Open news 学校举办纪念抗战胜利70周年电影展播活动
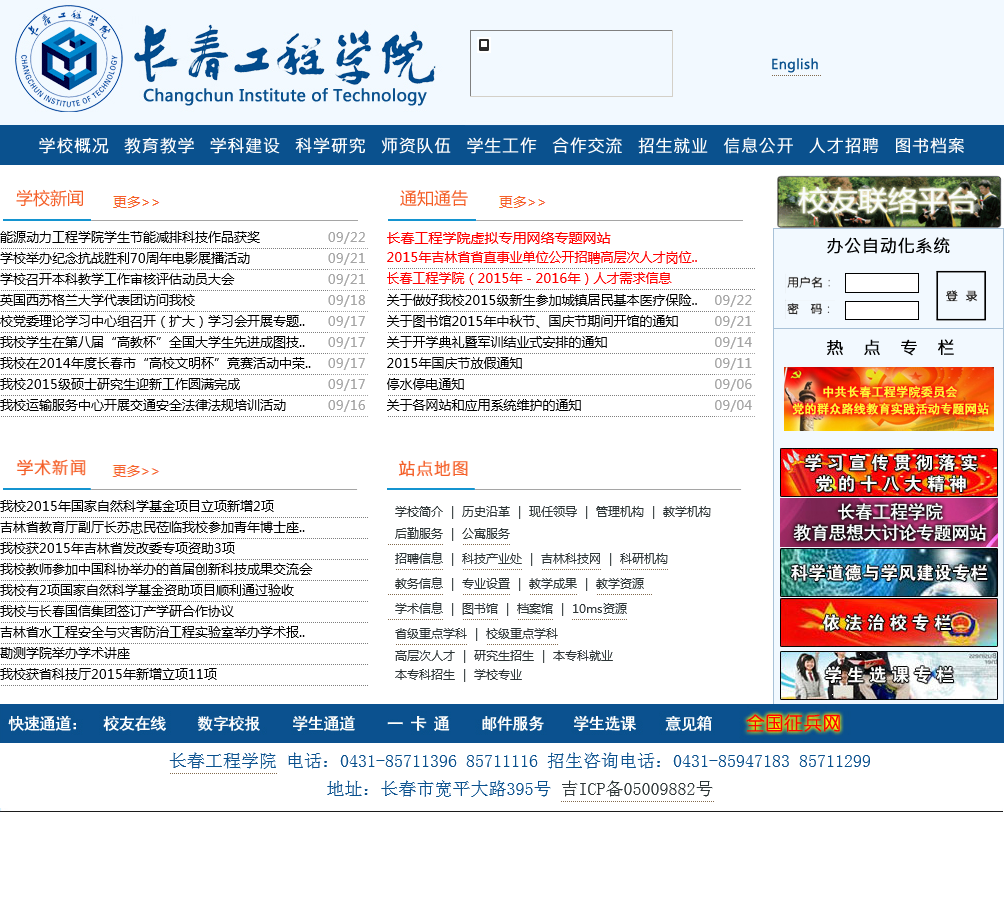1004x913 pixels. pyautogui.click(x=125, y=259)
